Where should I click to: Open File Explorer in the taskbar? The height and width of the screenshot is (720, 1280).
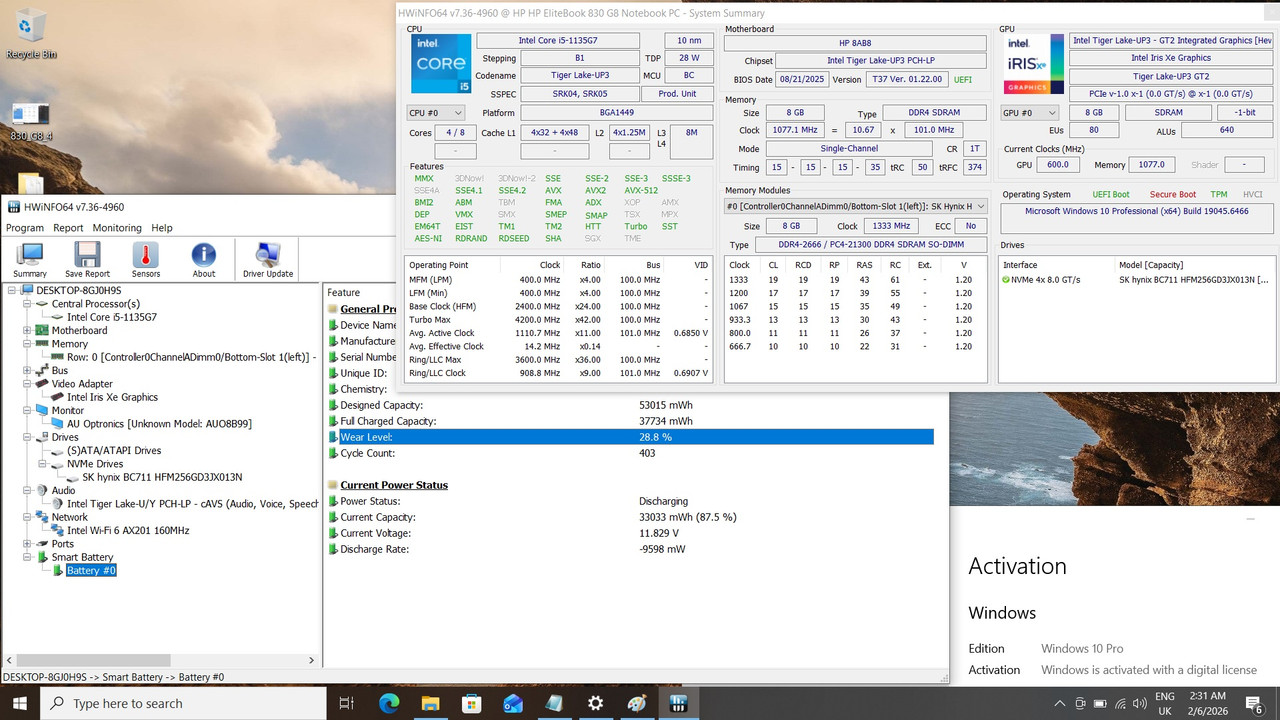pyautogui.click(x=429, y=703)
